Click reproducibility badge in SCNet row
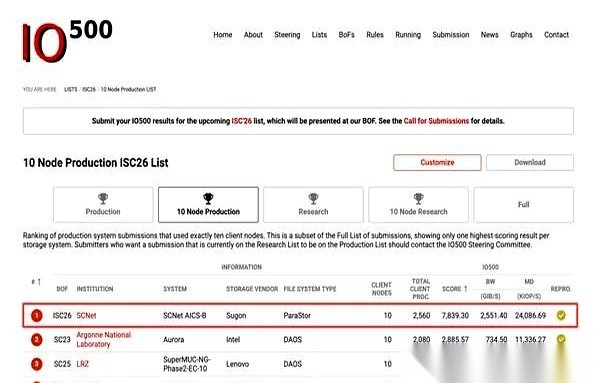 click(561, 315)
